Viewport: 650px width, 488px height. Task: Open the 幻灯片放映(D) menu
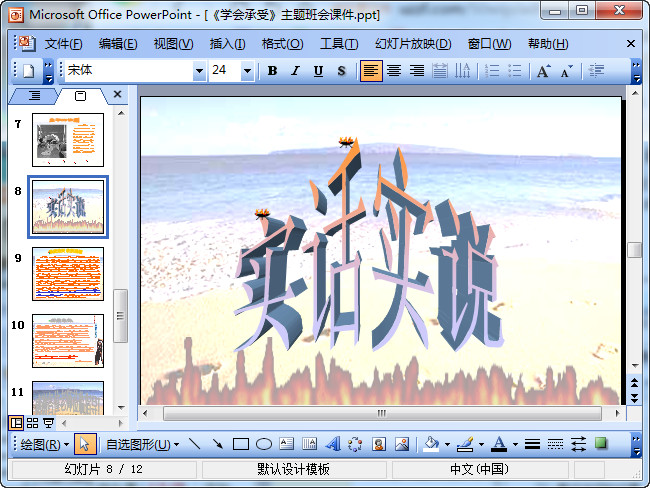[413, 44]
